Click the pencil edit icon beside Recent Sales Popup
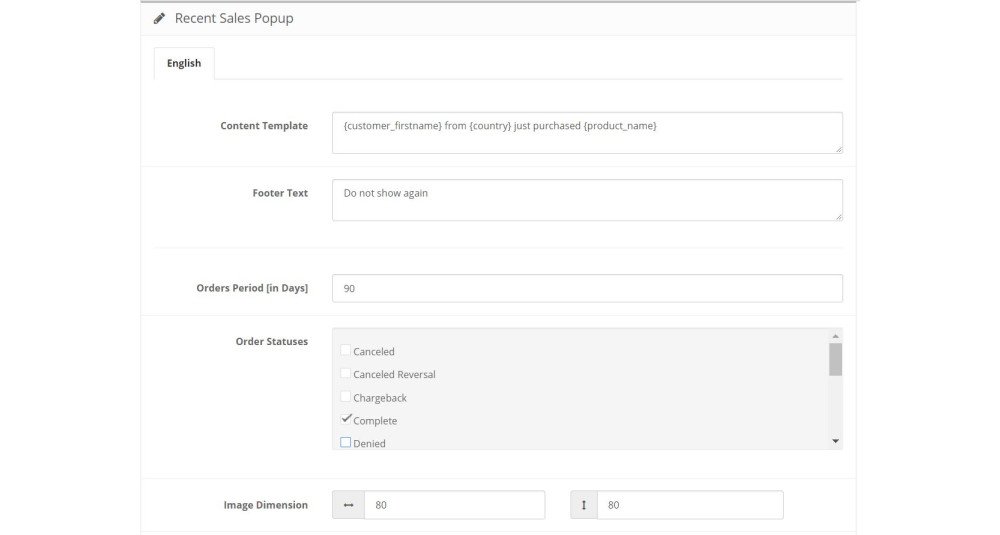The height and width of the screenshot is (535, 1000). [159, 18]
